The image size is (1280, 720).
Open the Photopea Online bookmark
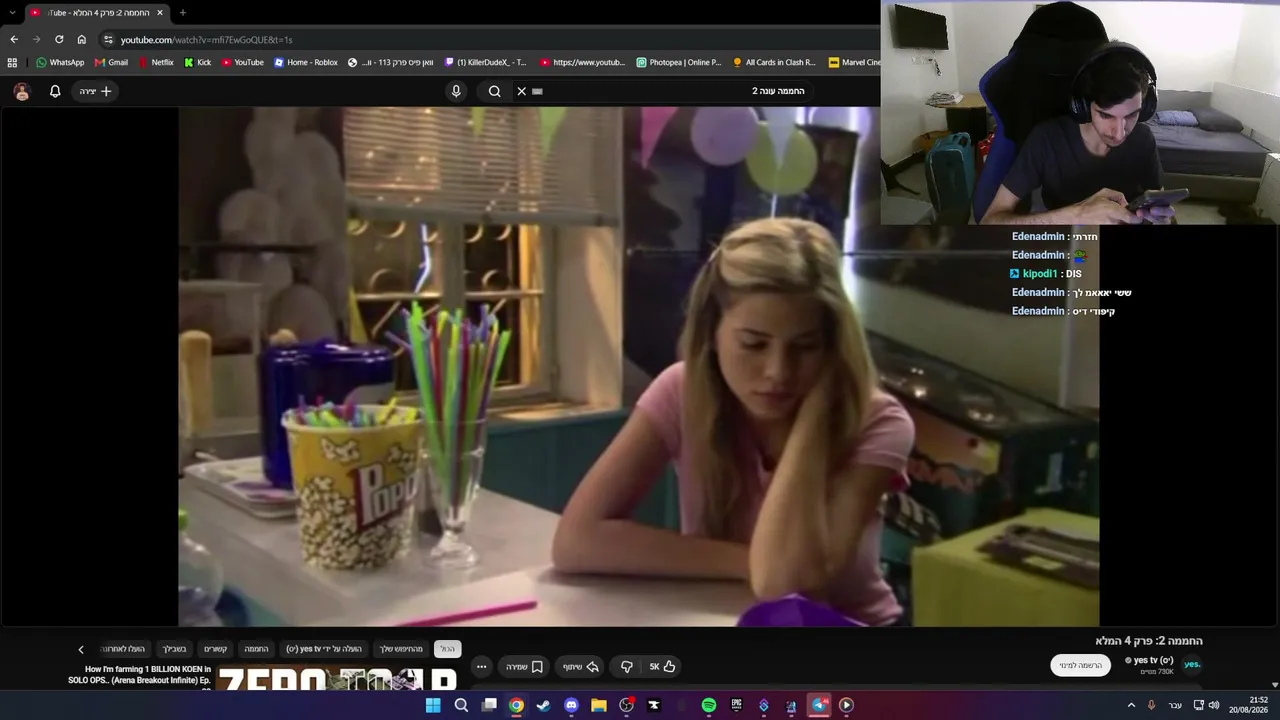click(678, 62)
